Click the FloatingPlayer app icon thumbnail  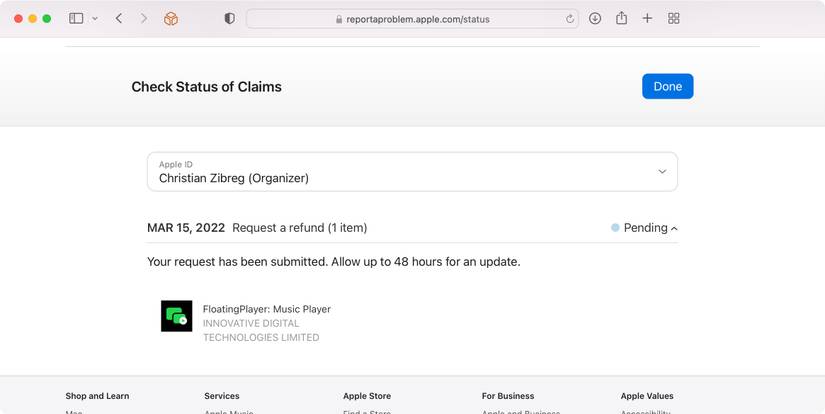176,316
